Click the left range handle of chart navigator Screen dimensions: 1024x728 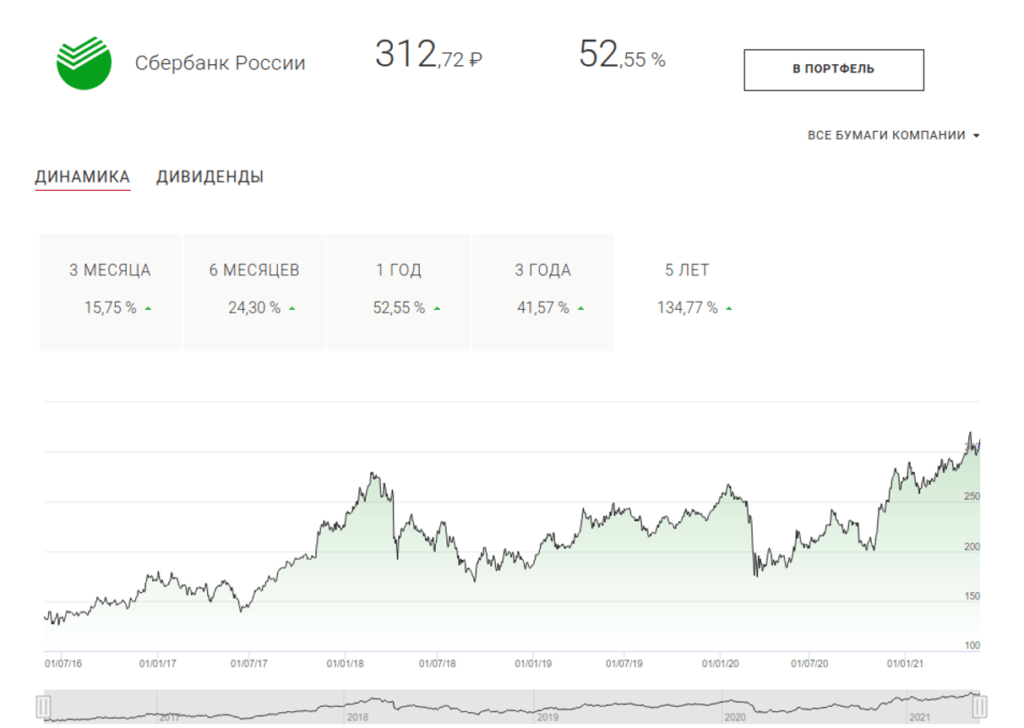pyautogui.click(x=43, y=706)
